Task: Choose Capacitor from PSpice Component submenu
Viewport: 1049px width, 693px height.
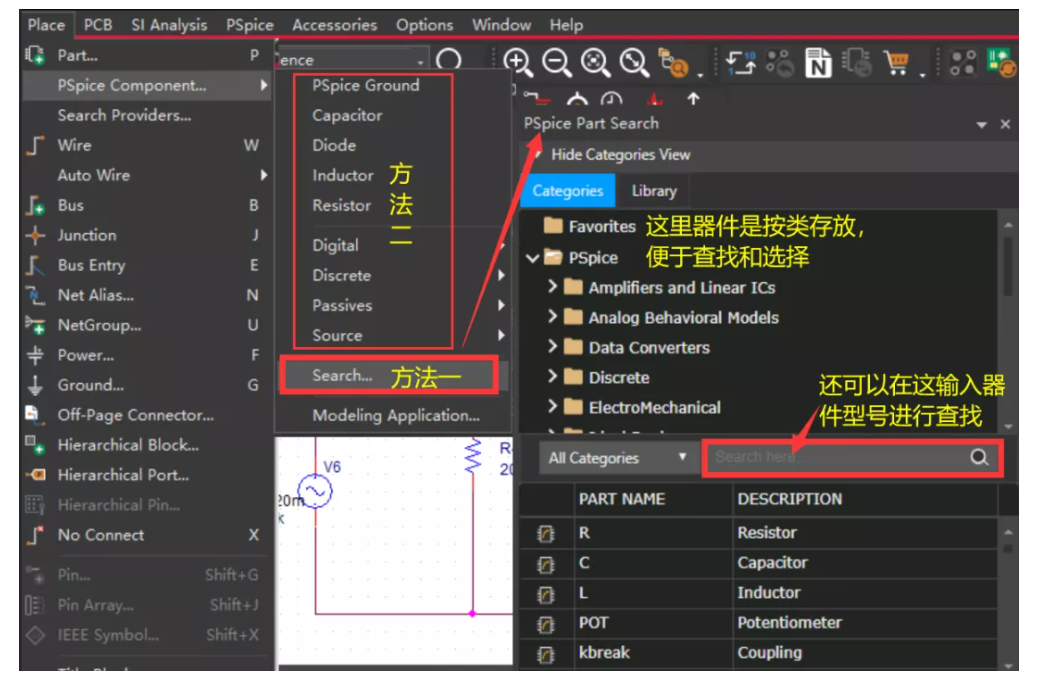Action: tap(347, 116)
